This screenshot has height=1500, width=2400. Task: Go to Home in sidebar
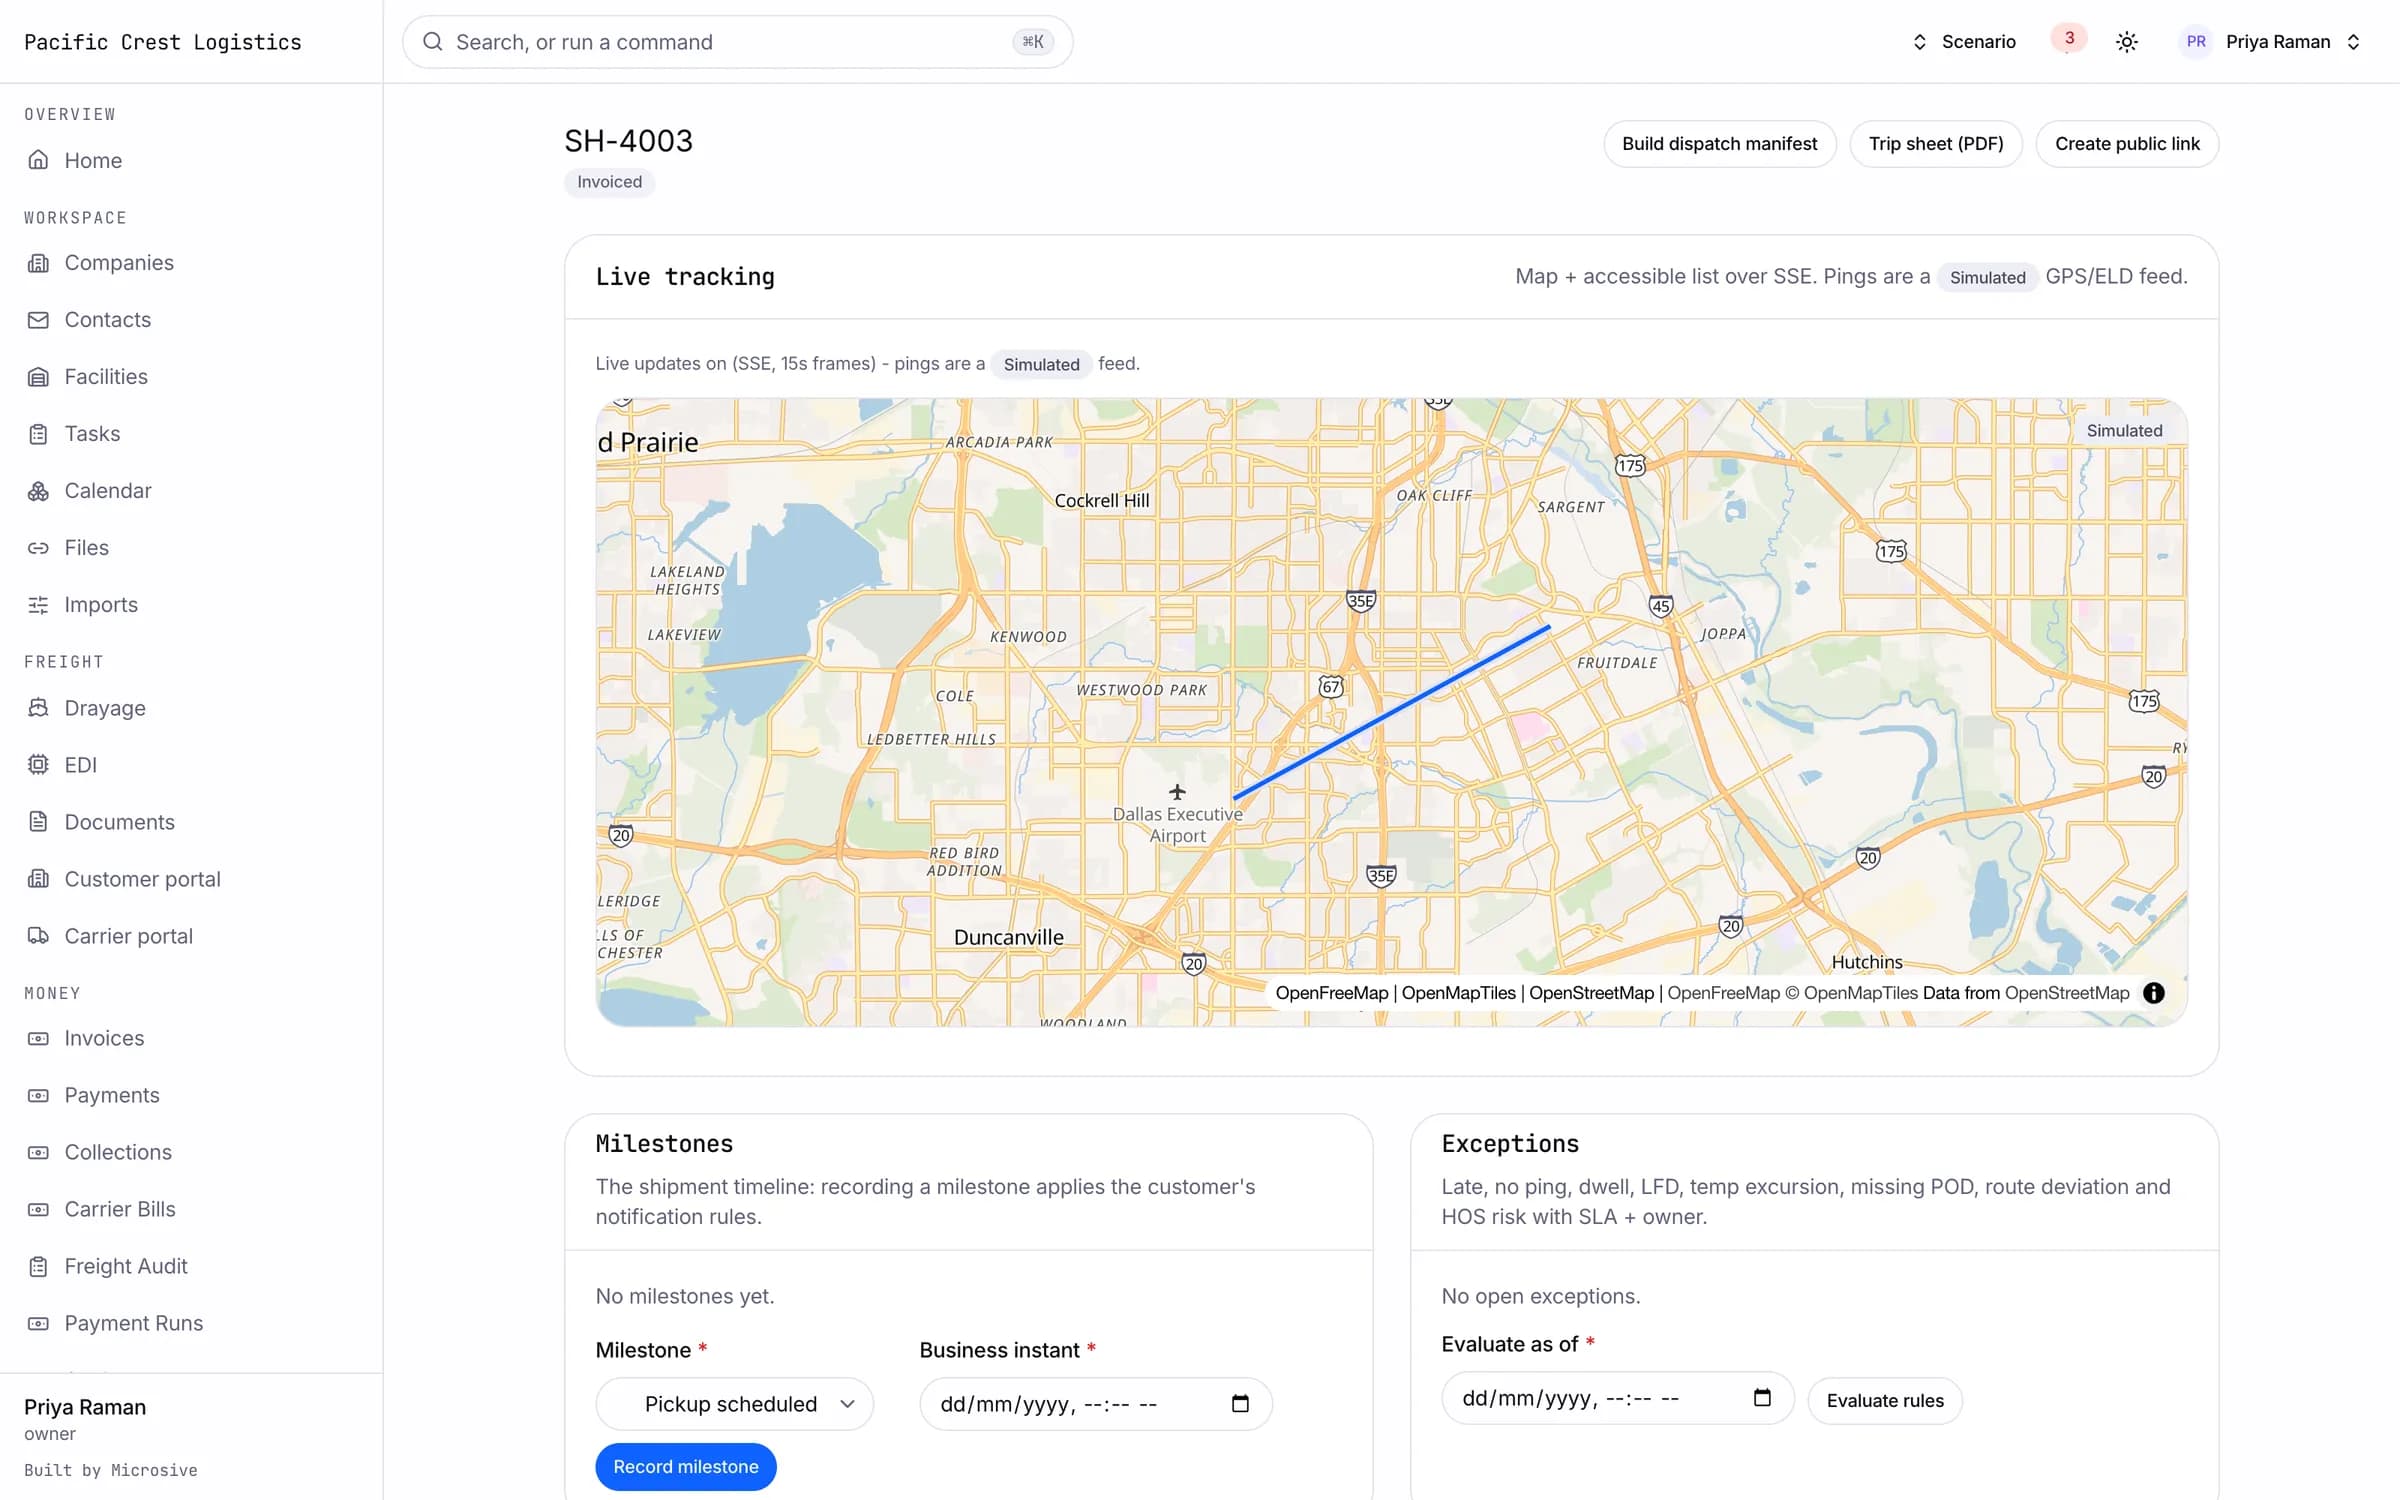[x=93, y=160]
